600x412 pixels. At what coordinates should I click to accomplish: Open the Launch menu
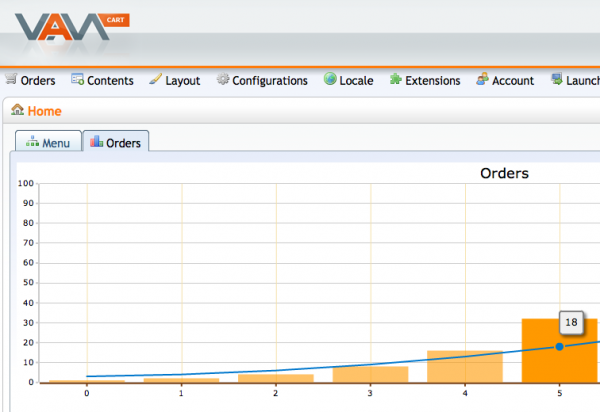(x=575, y=80)
